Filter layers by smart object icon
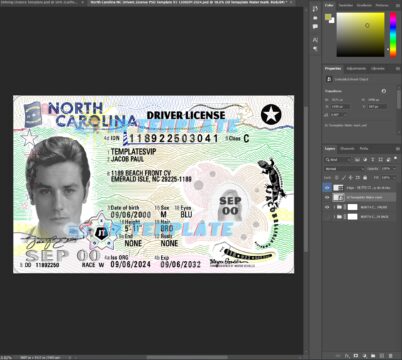This screenshot has height=360, width=402. (x=388, y=160)
